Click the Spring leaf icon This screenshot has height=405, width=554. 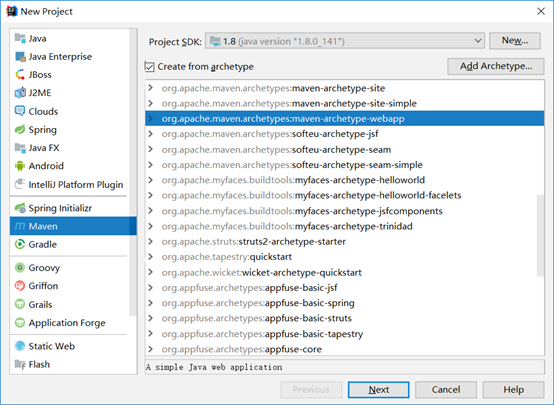point(20,129)
